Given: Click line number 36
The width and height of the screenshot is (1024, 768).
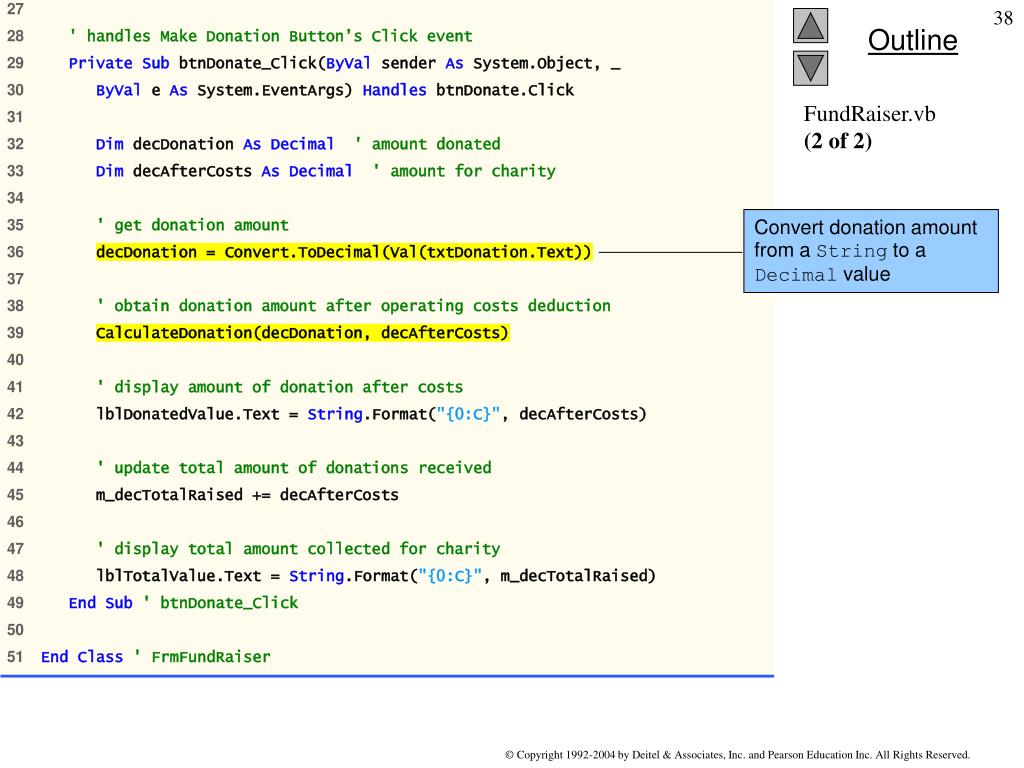Looking at the screenshot, I should pos(15,252).
